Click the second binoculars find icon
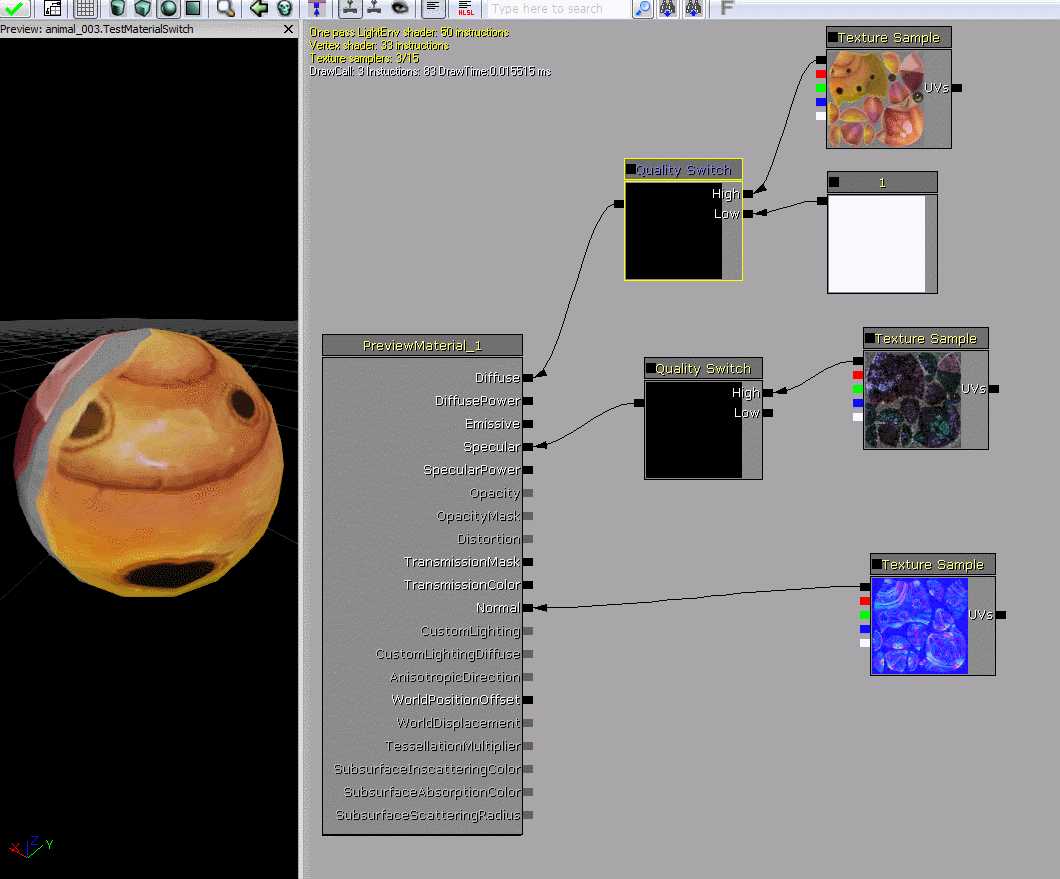Image resolution: width=1060 pixels, height=879 pixels. [694, 8]
